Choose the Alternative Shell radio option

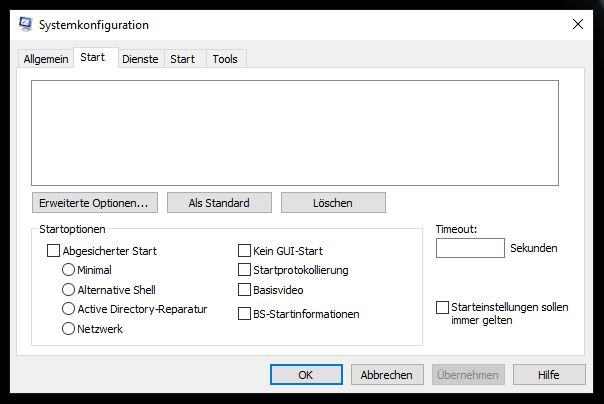pos(68,289)
